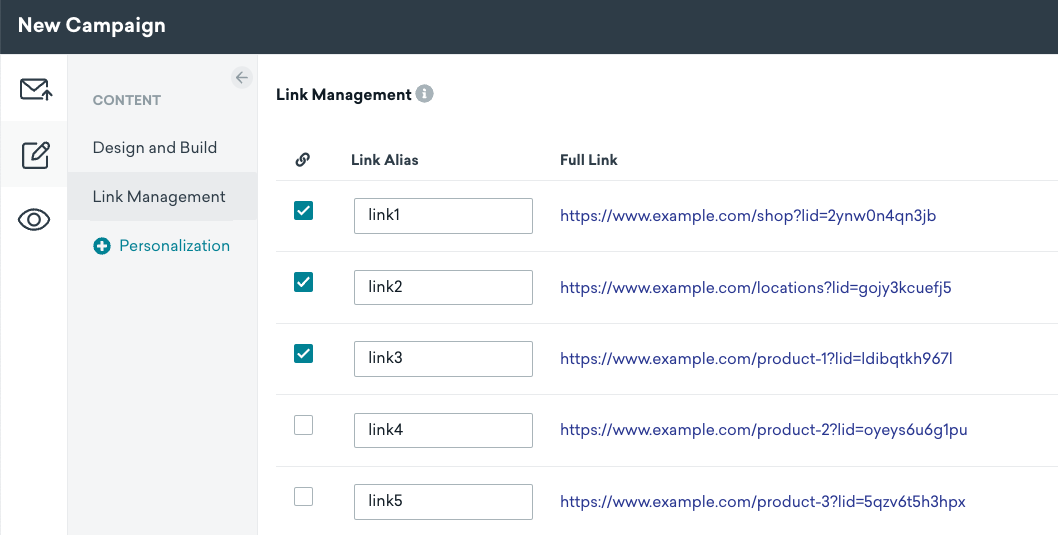This screenshot has width=1058, height=535.
Task: Edit the link3 alias field
Action: [x=443, y=359]
